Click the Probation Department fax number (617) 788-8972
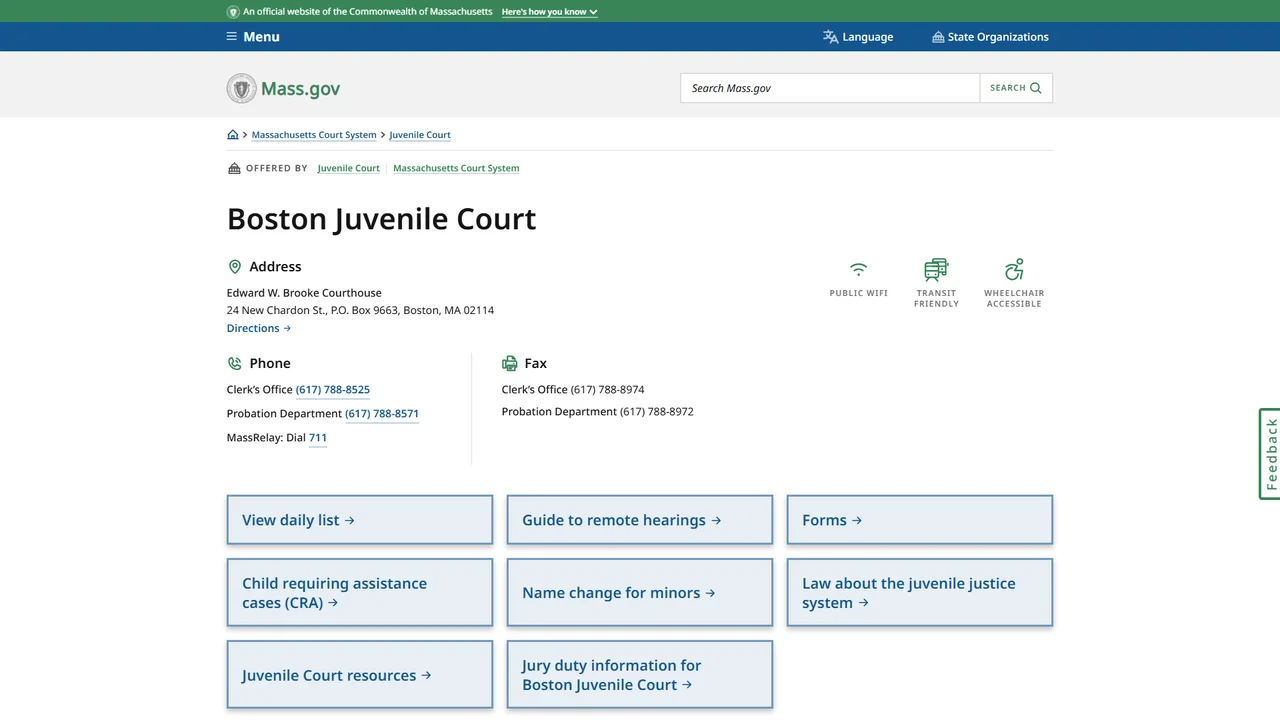The image size is (1280, 720). 657,412
